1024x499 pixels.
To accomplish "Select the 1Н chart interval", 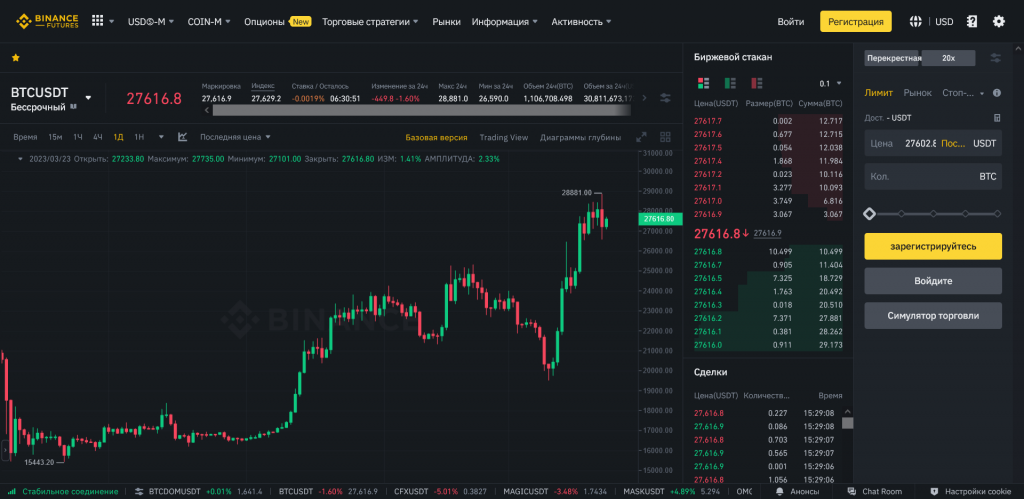I will point(139,137).
